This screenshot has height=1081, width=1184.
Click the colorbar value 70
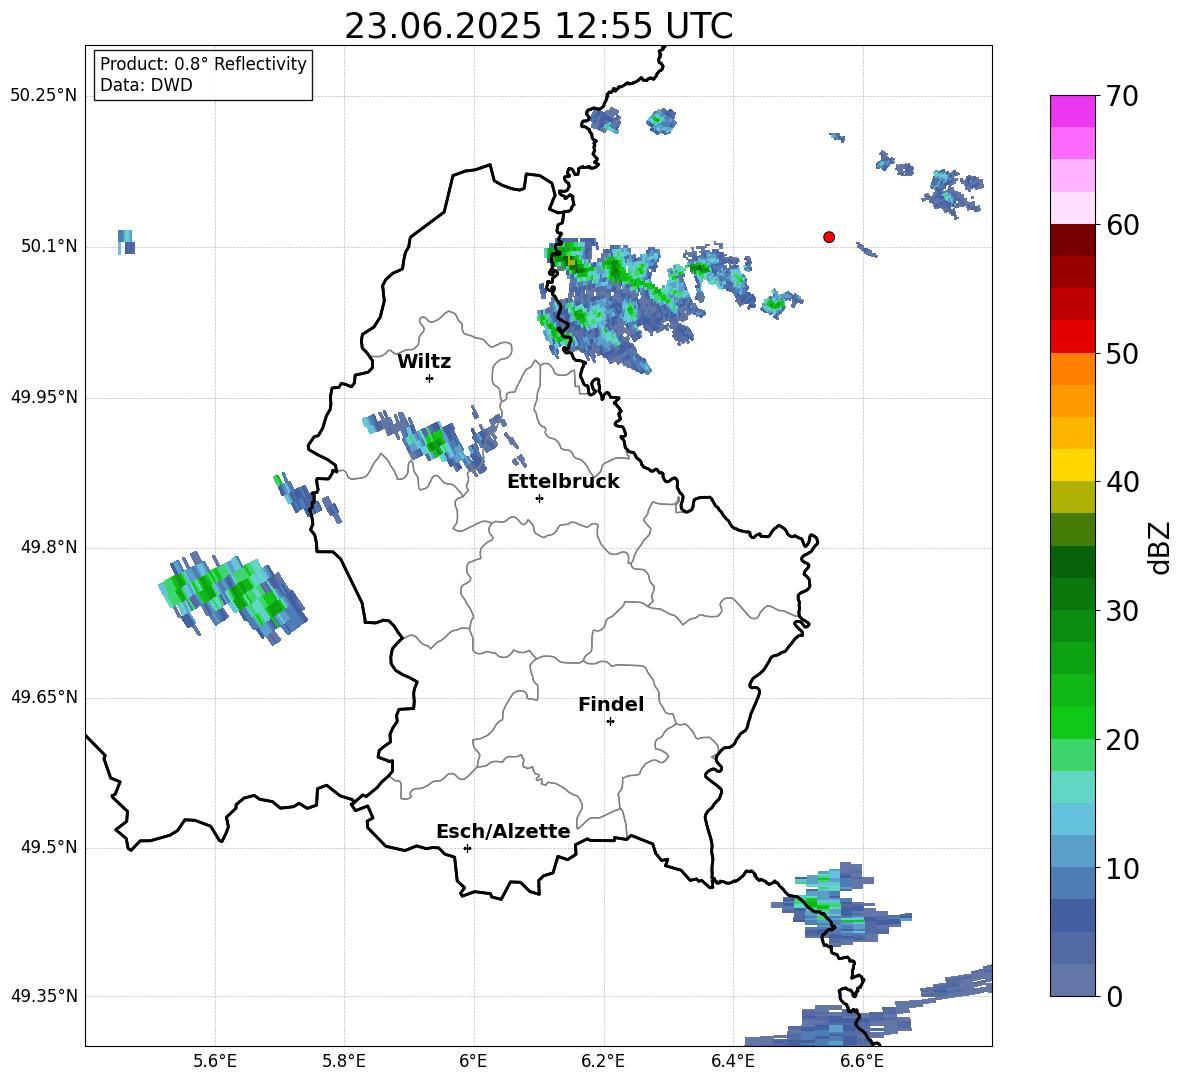[1122, 96]
